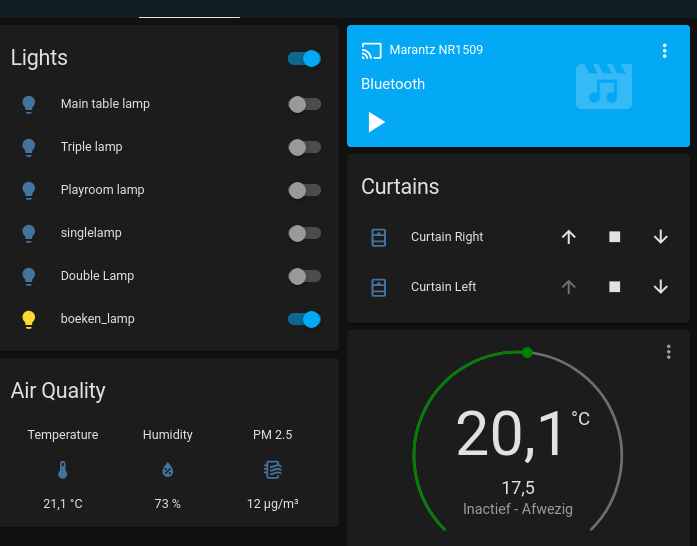Click the Air Quality thermometer temperature icon

(63, 469)
